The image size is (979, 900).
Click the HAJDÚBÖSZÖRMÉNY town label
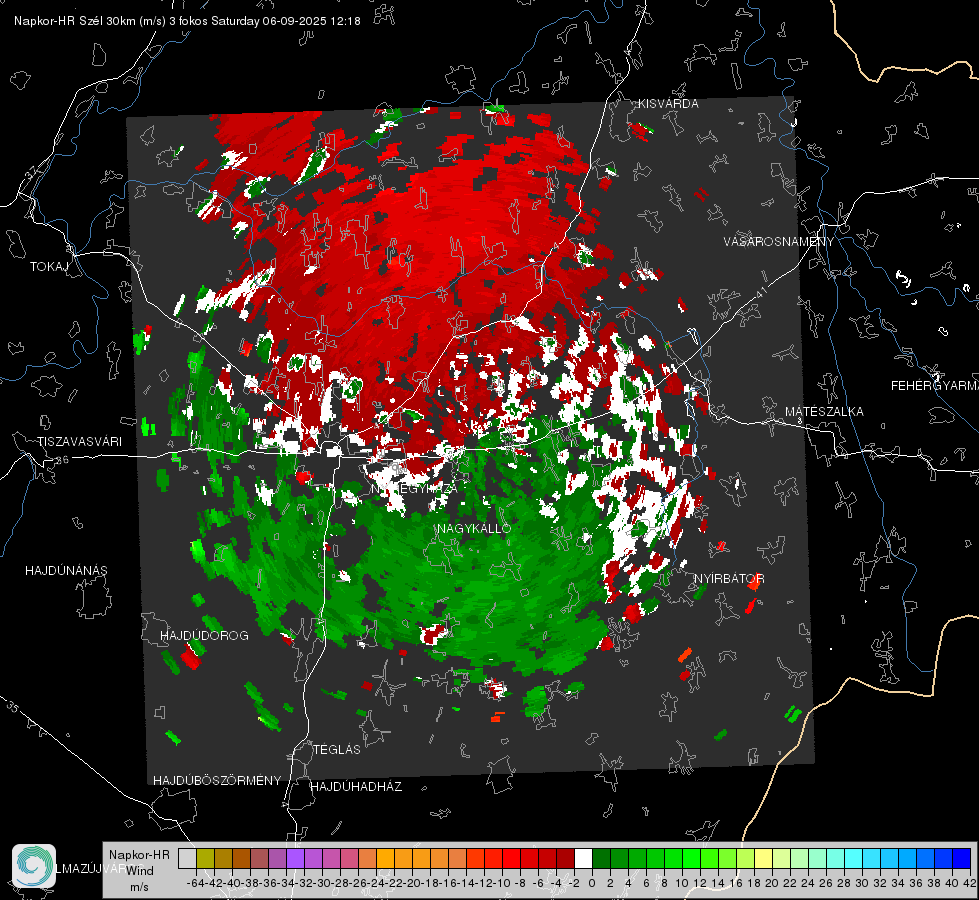click(217, 781)
